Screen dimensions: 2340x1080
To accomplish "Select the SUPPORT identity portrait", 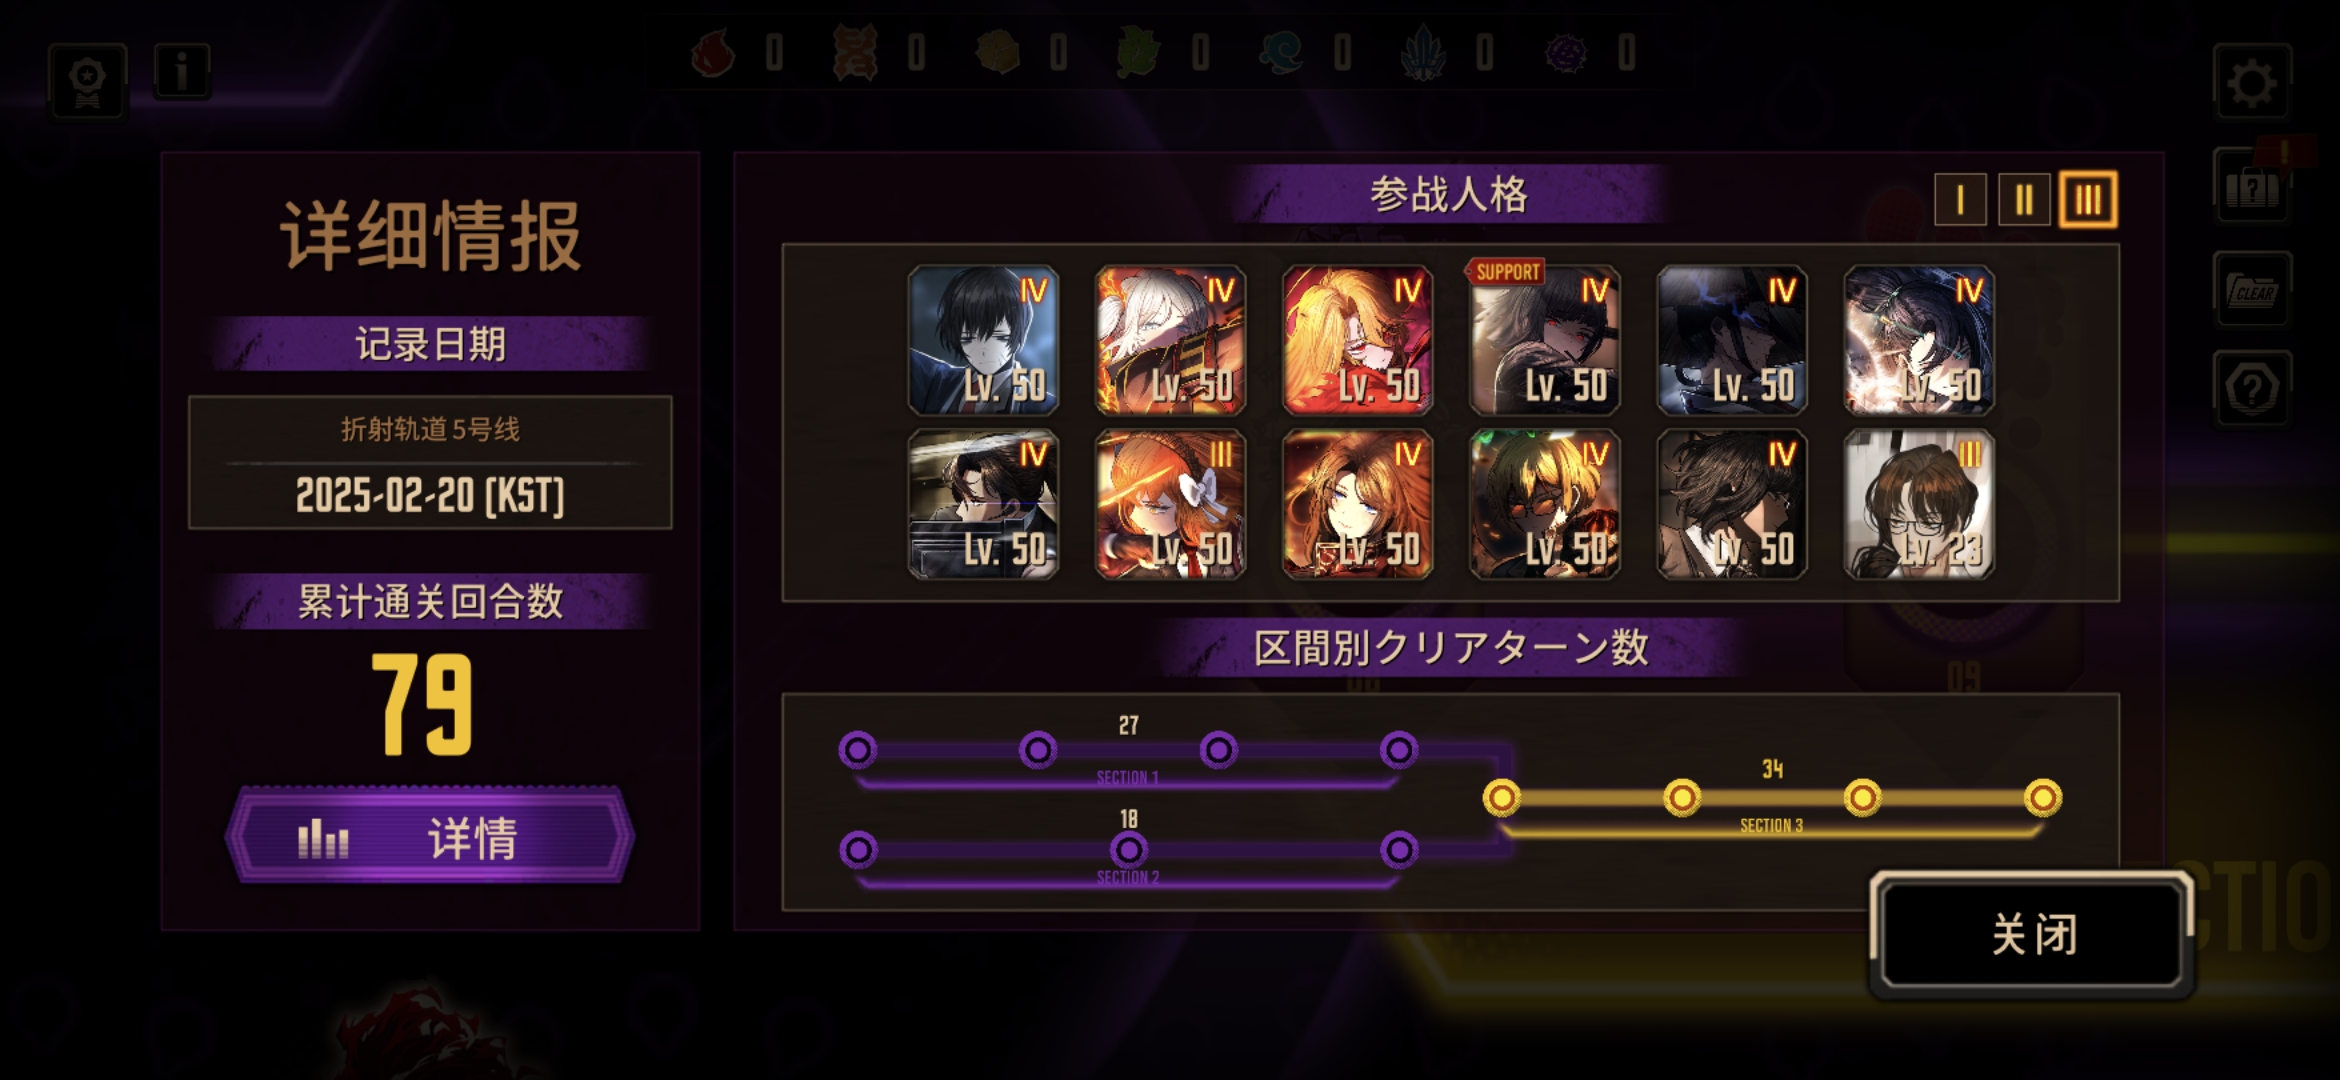I will (x=1544, y=340).
